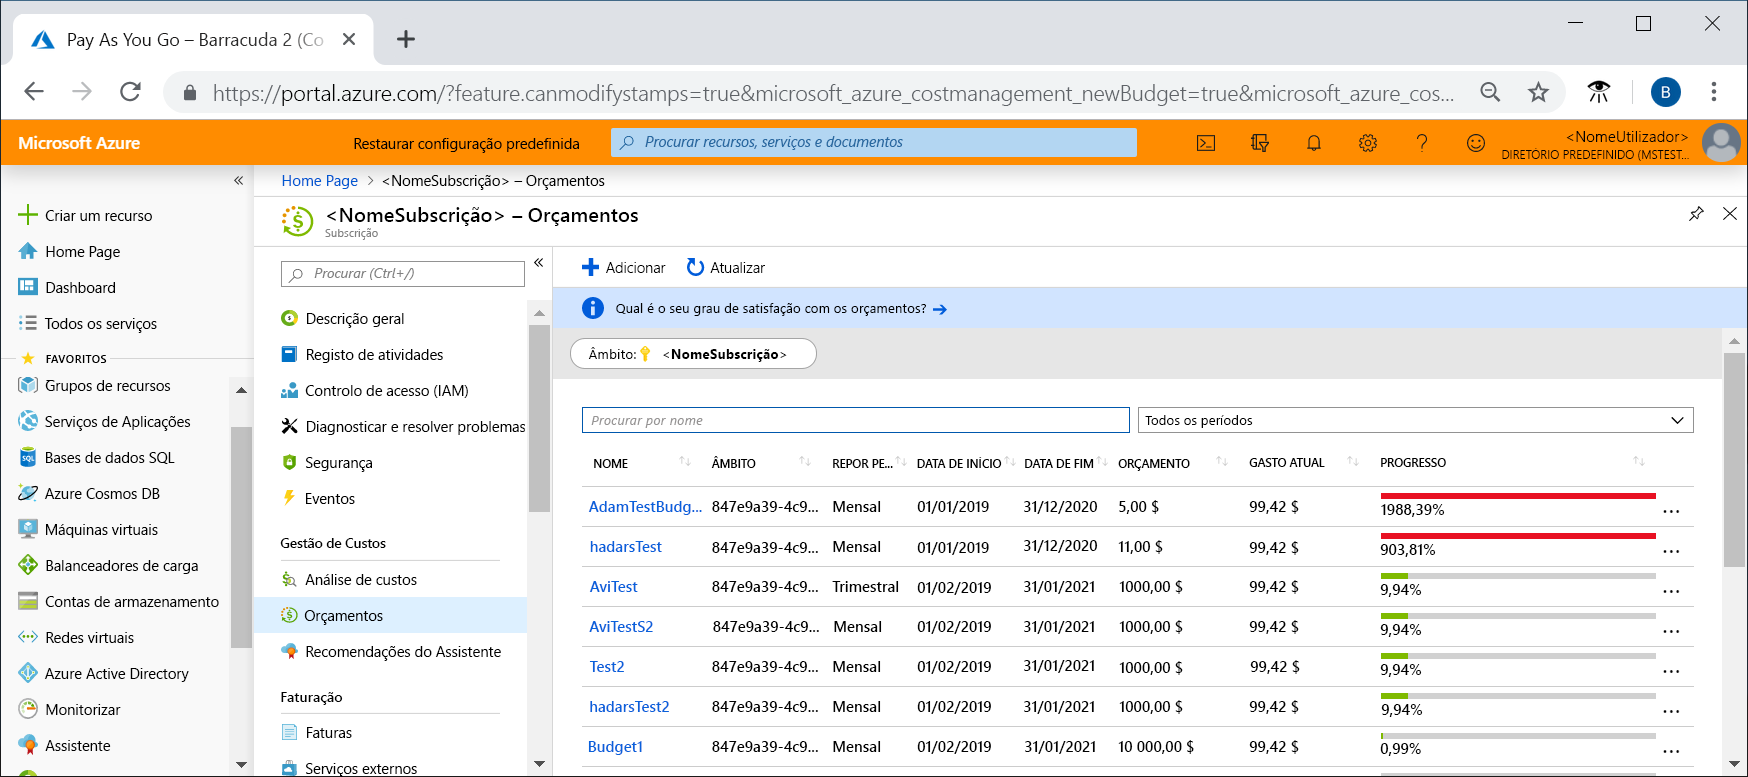Open portal settings gear
1748x777 pixels.
(x=1368, y=143)
